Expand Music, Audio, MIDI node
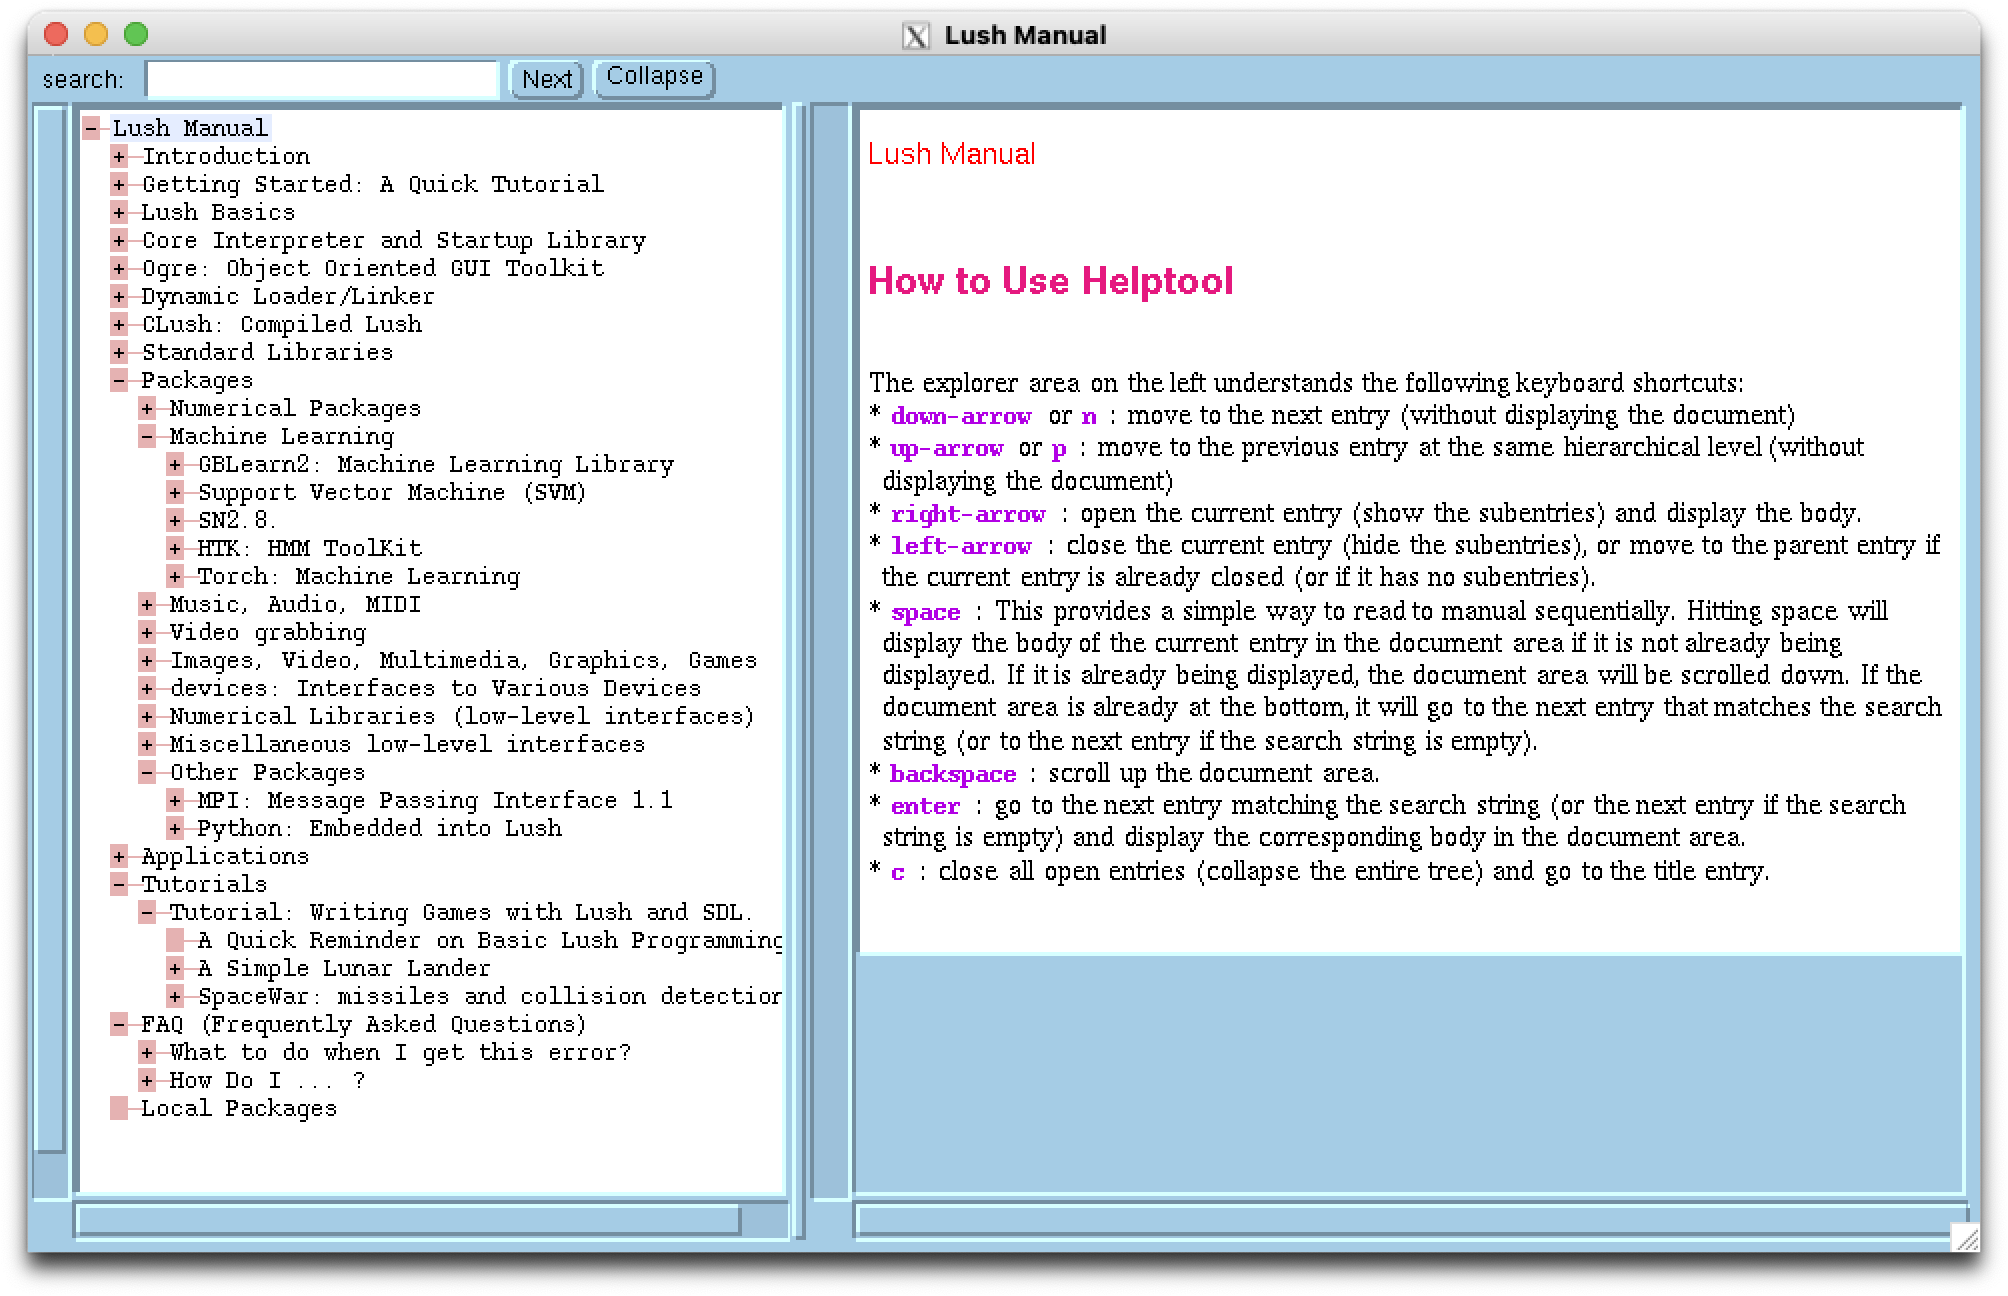 (147, 604)
